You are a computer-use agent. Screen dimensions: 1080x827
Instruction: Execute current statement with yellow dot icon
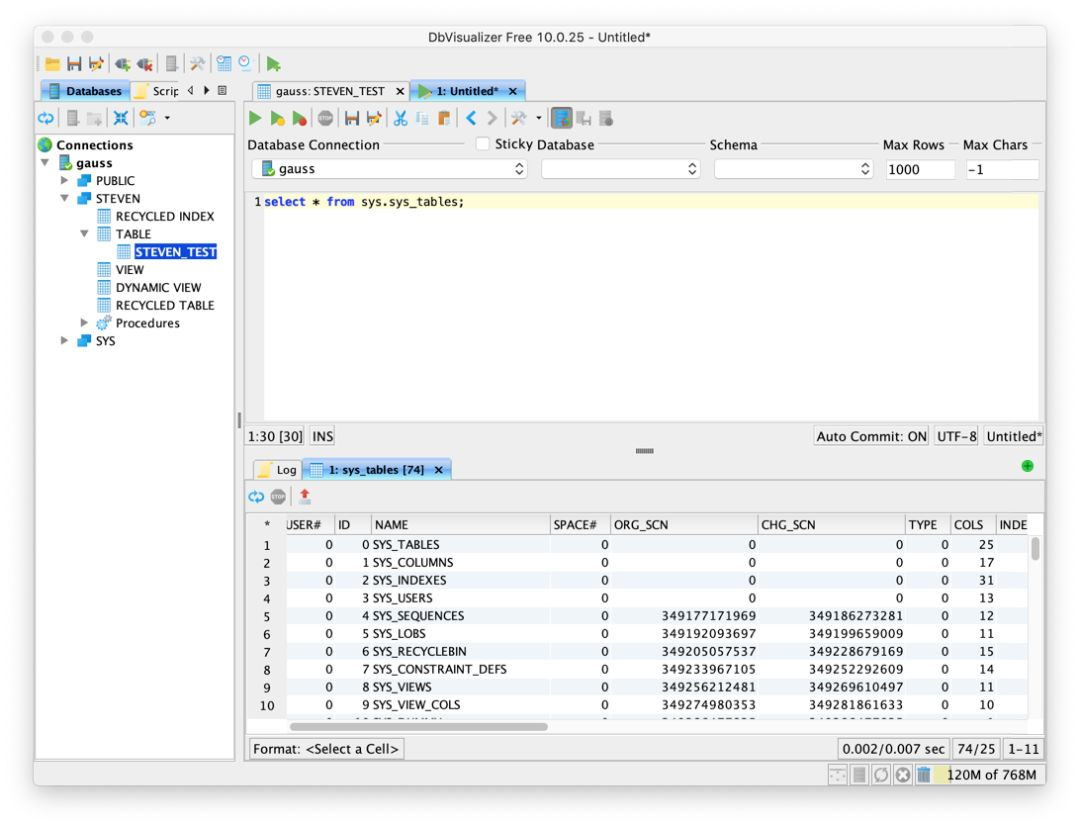278,118
